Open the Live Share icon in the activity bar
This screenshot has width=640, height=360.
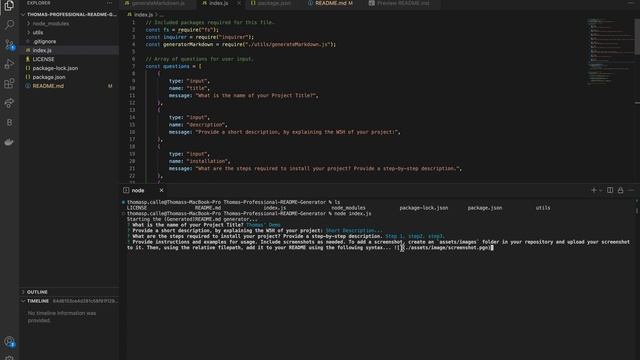coord(9,103)
